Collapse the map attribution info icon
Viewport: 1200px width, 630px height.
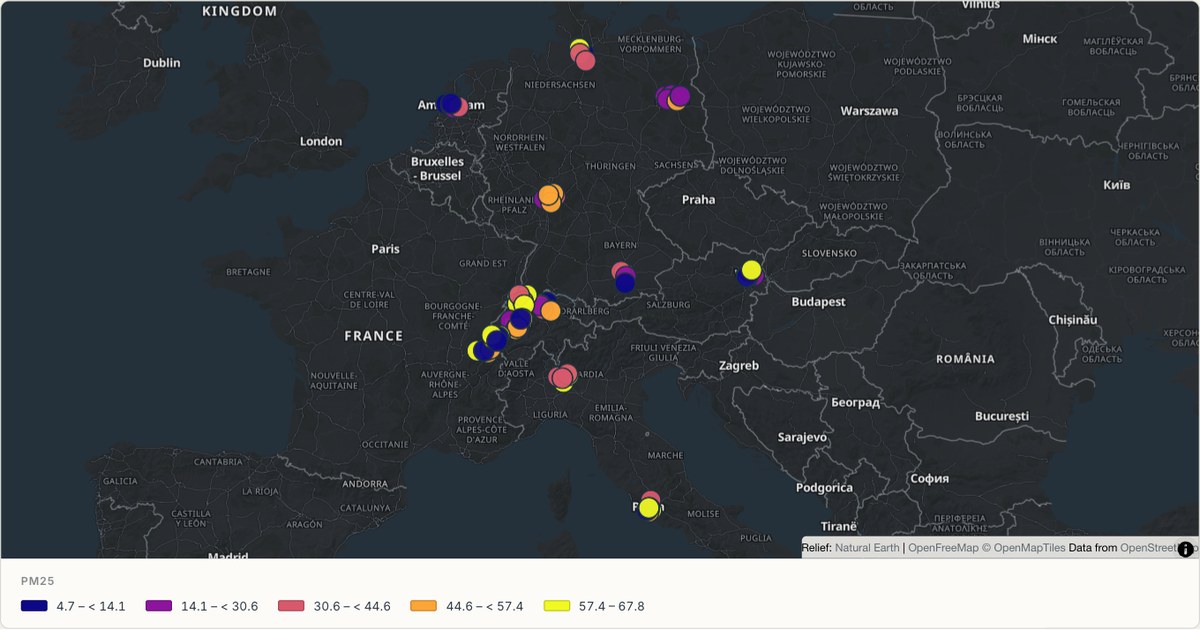[x=1186, y=548]
